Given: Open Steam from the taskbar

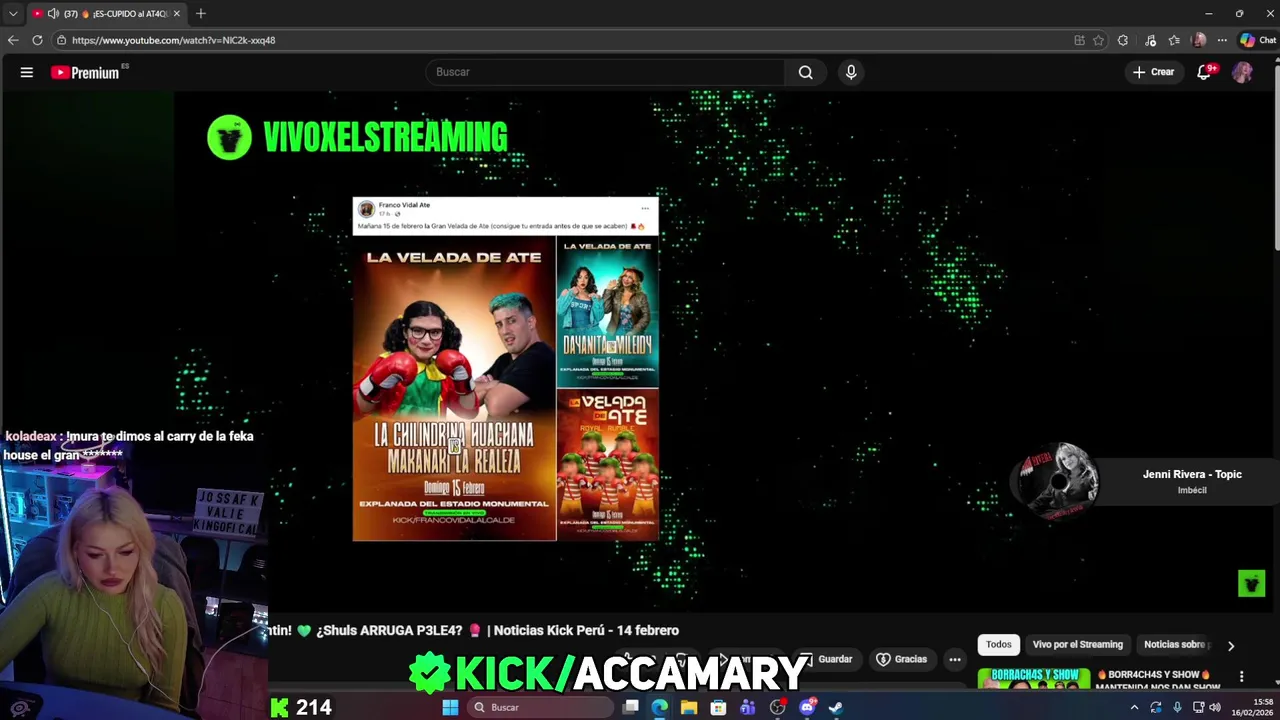Looking at the screenshot, I should point(836,707).
